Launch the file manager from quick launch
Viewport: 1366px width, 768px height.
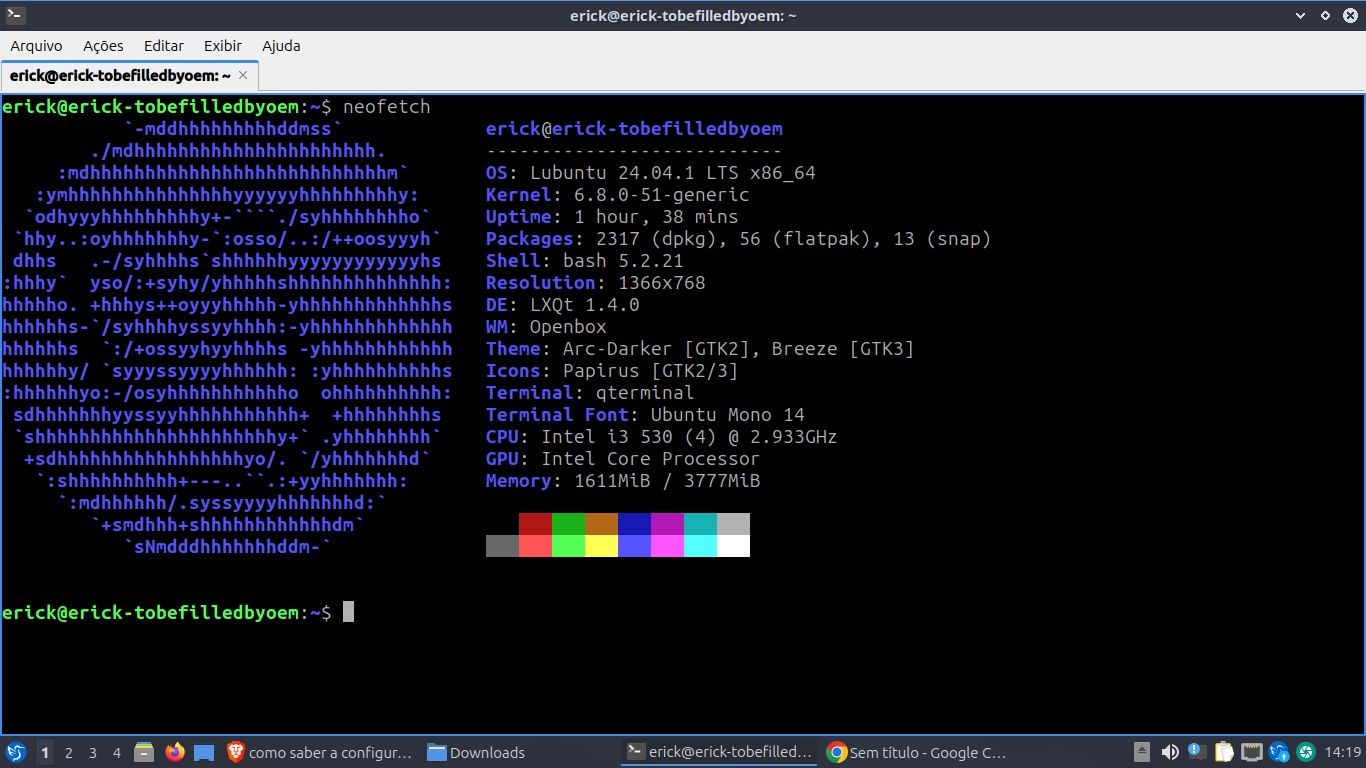(145, 752)
